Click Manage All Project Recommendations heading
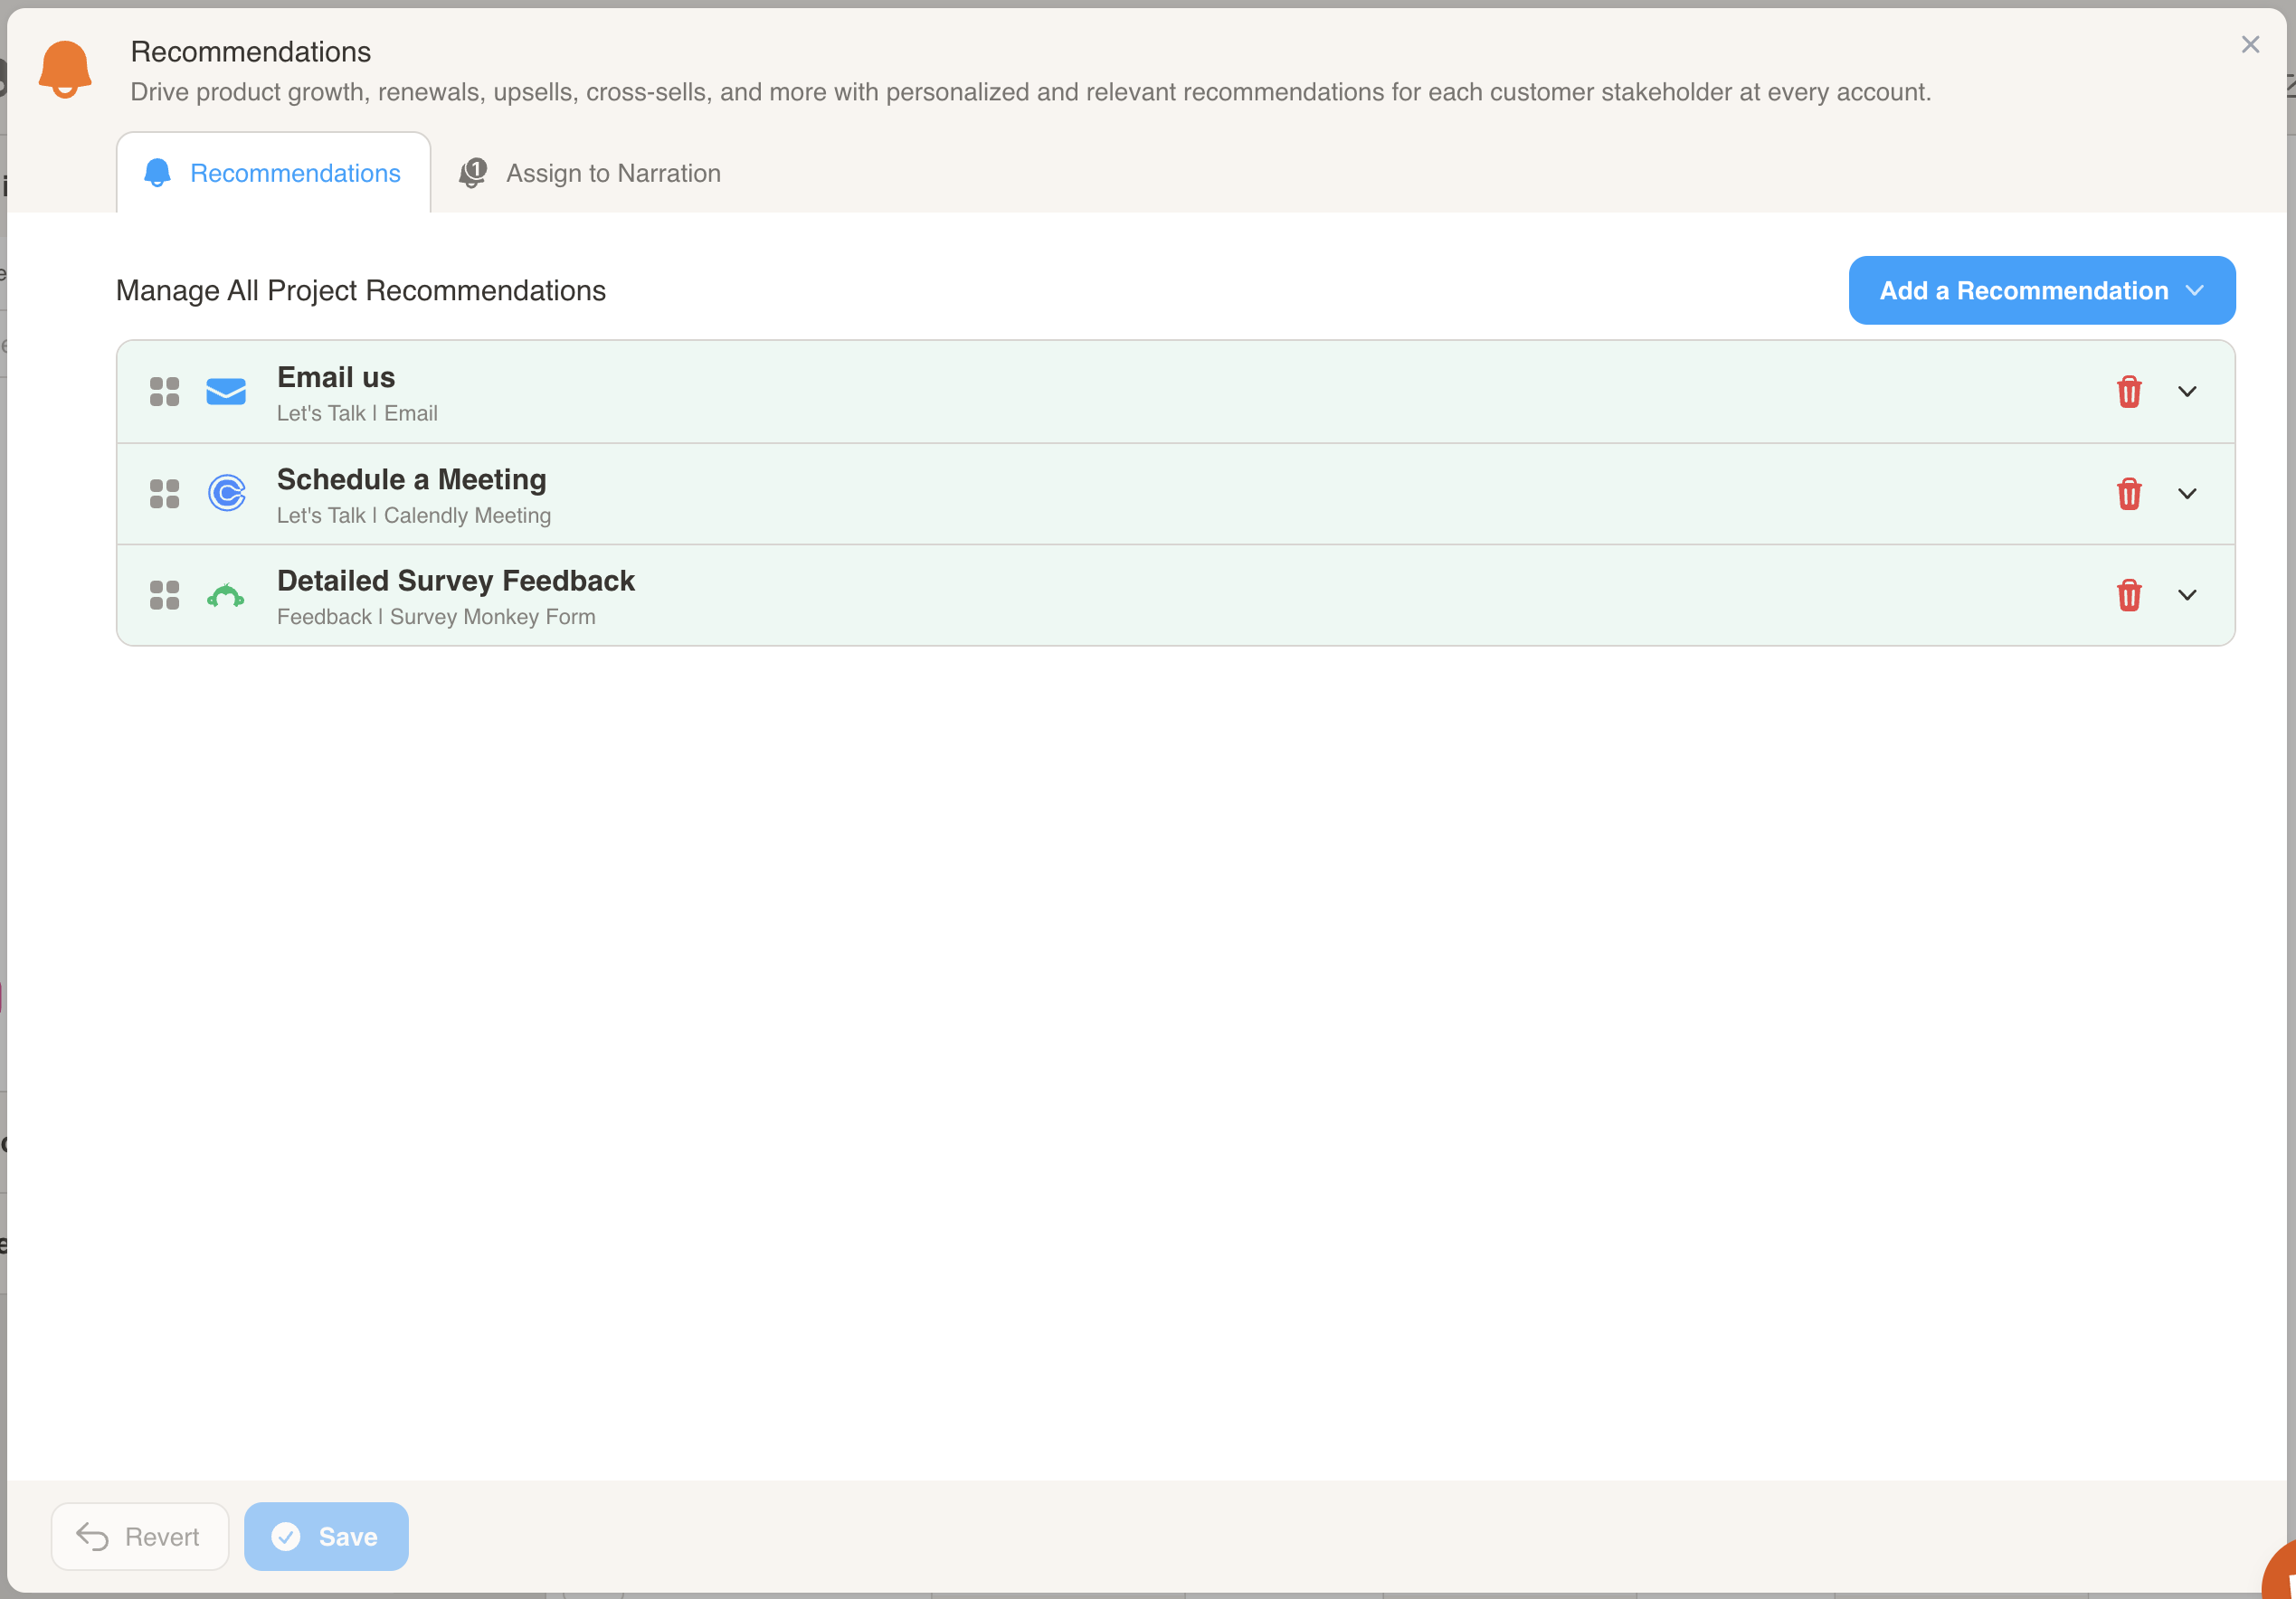This screenshot has height=1599, width=2296. (x=361, y=291)
